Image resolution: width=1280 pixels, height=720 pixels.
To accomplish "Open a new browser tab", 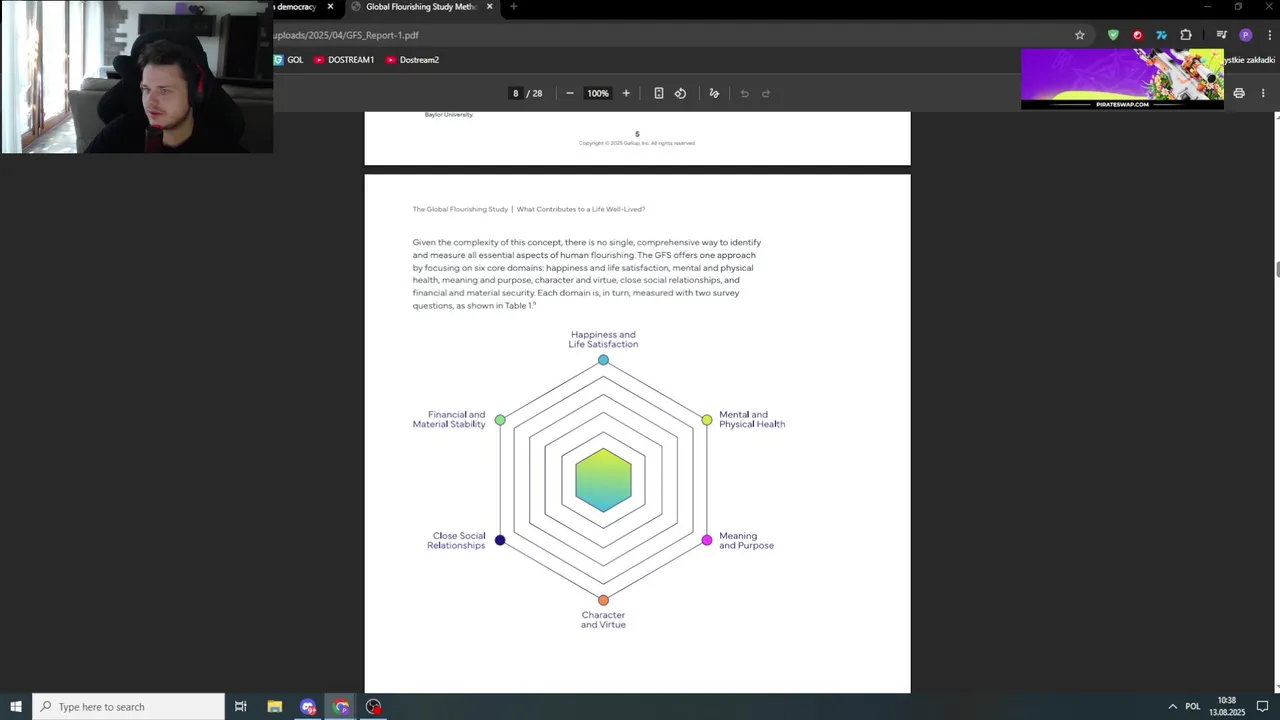I will 513,7.
